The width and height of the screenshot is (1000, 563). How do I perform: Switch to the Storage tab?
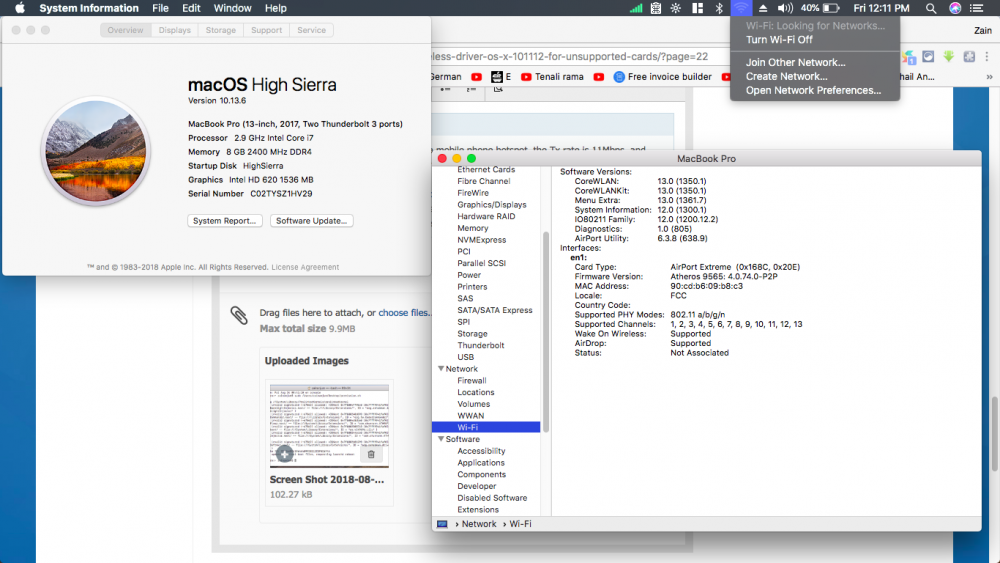point(221,30)
